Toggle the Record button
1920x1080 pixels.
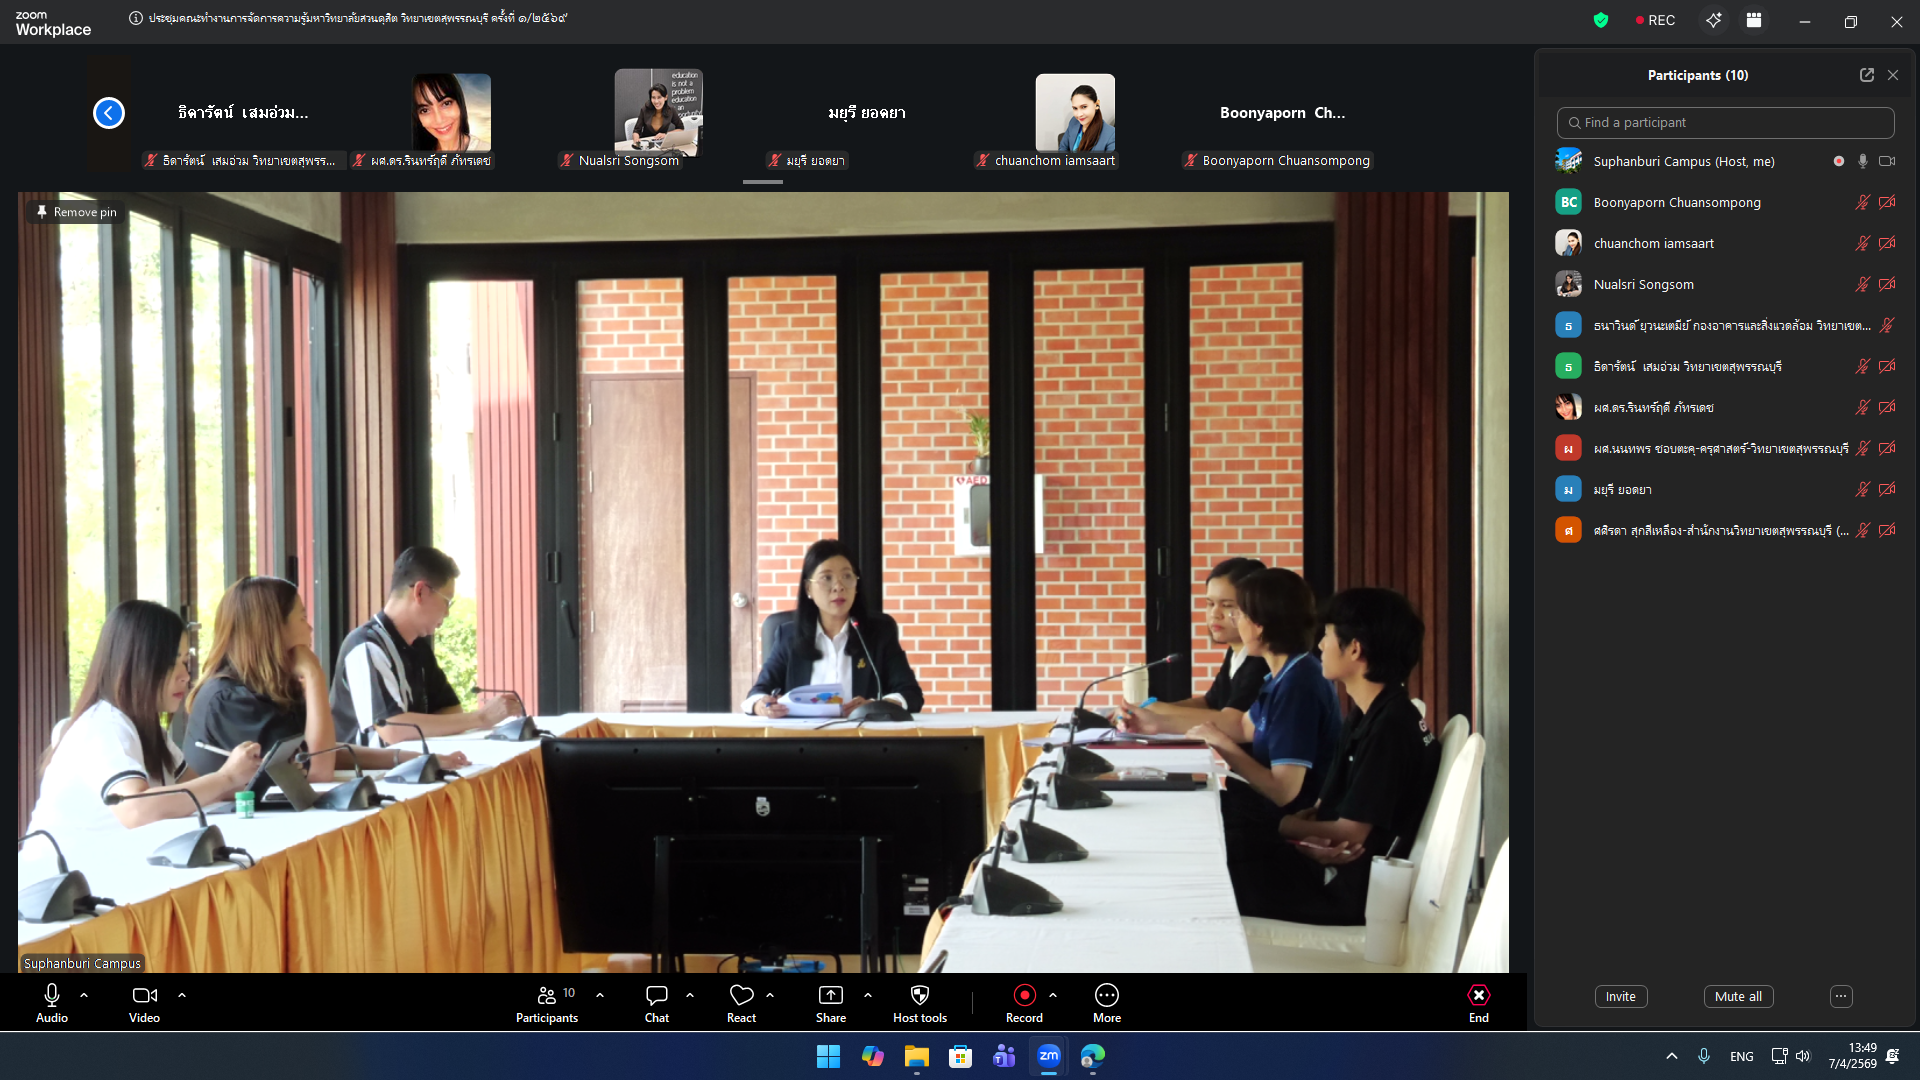click(x=1024, y=996)
